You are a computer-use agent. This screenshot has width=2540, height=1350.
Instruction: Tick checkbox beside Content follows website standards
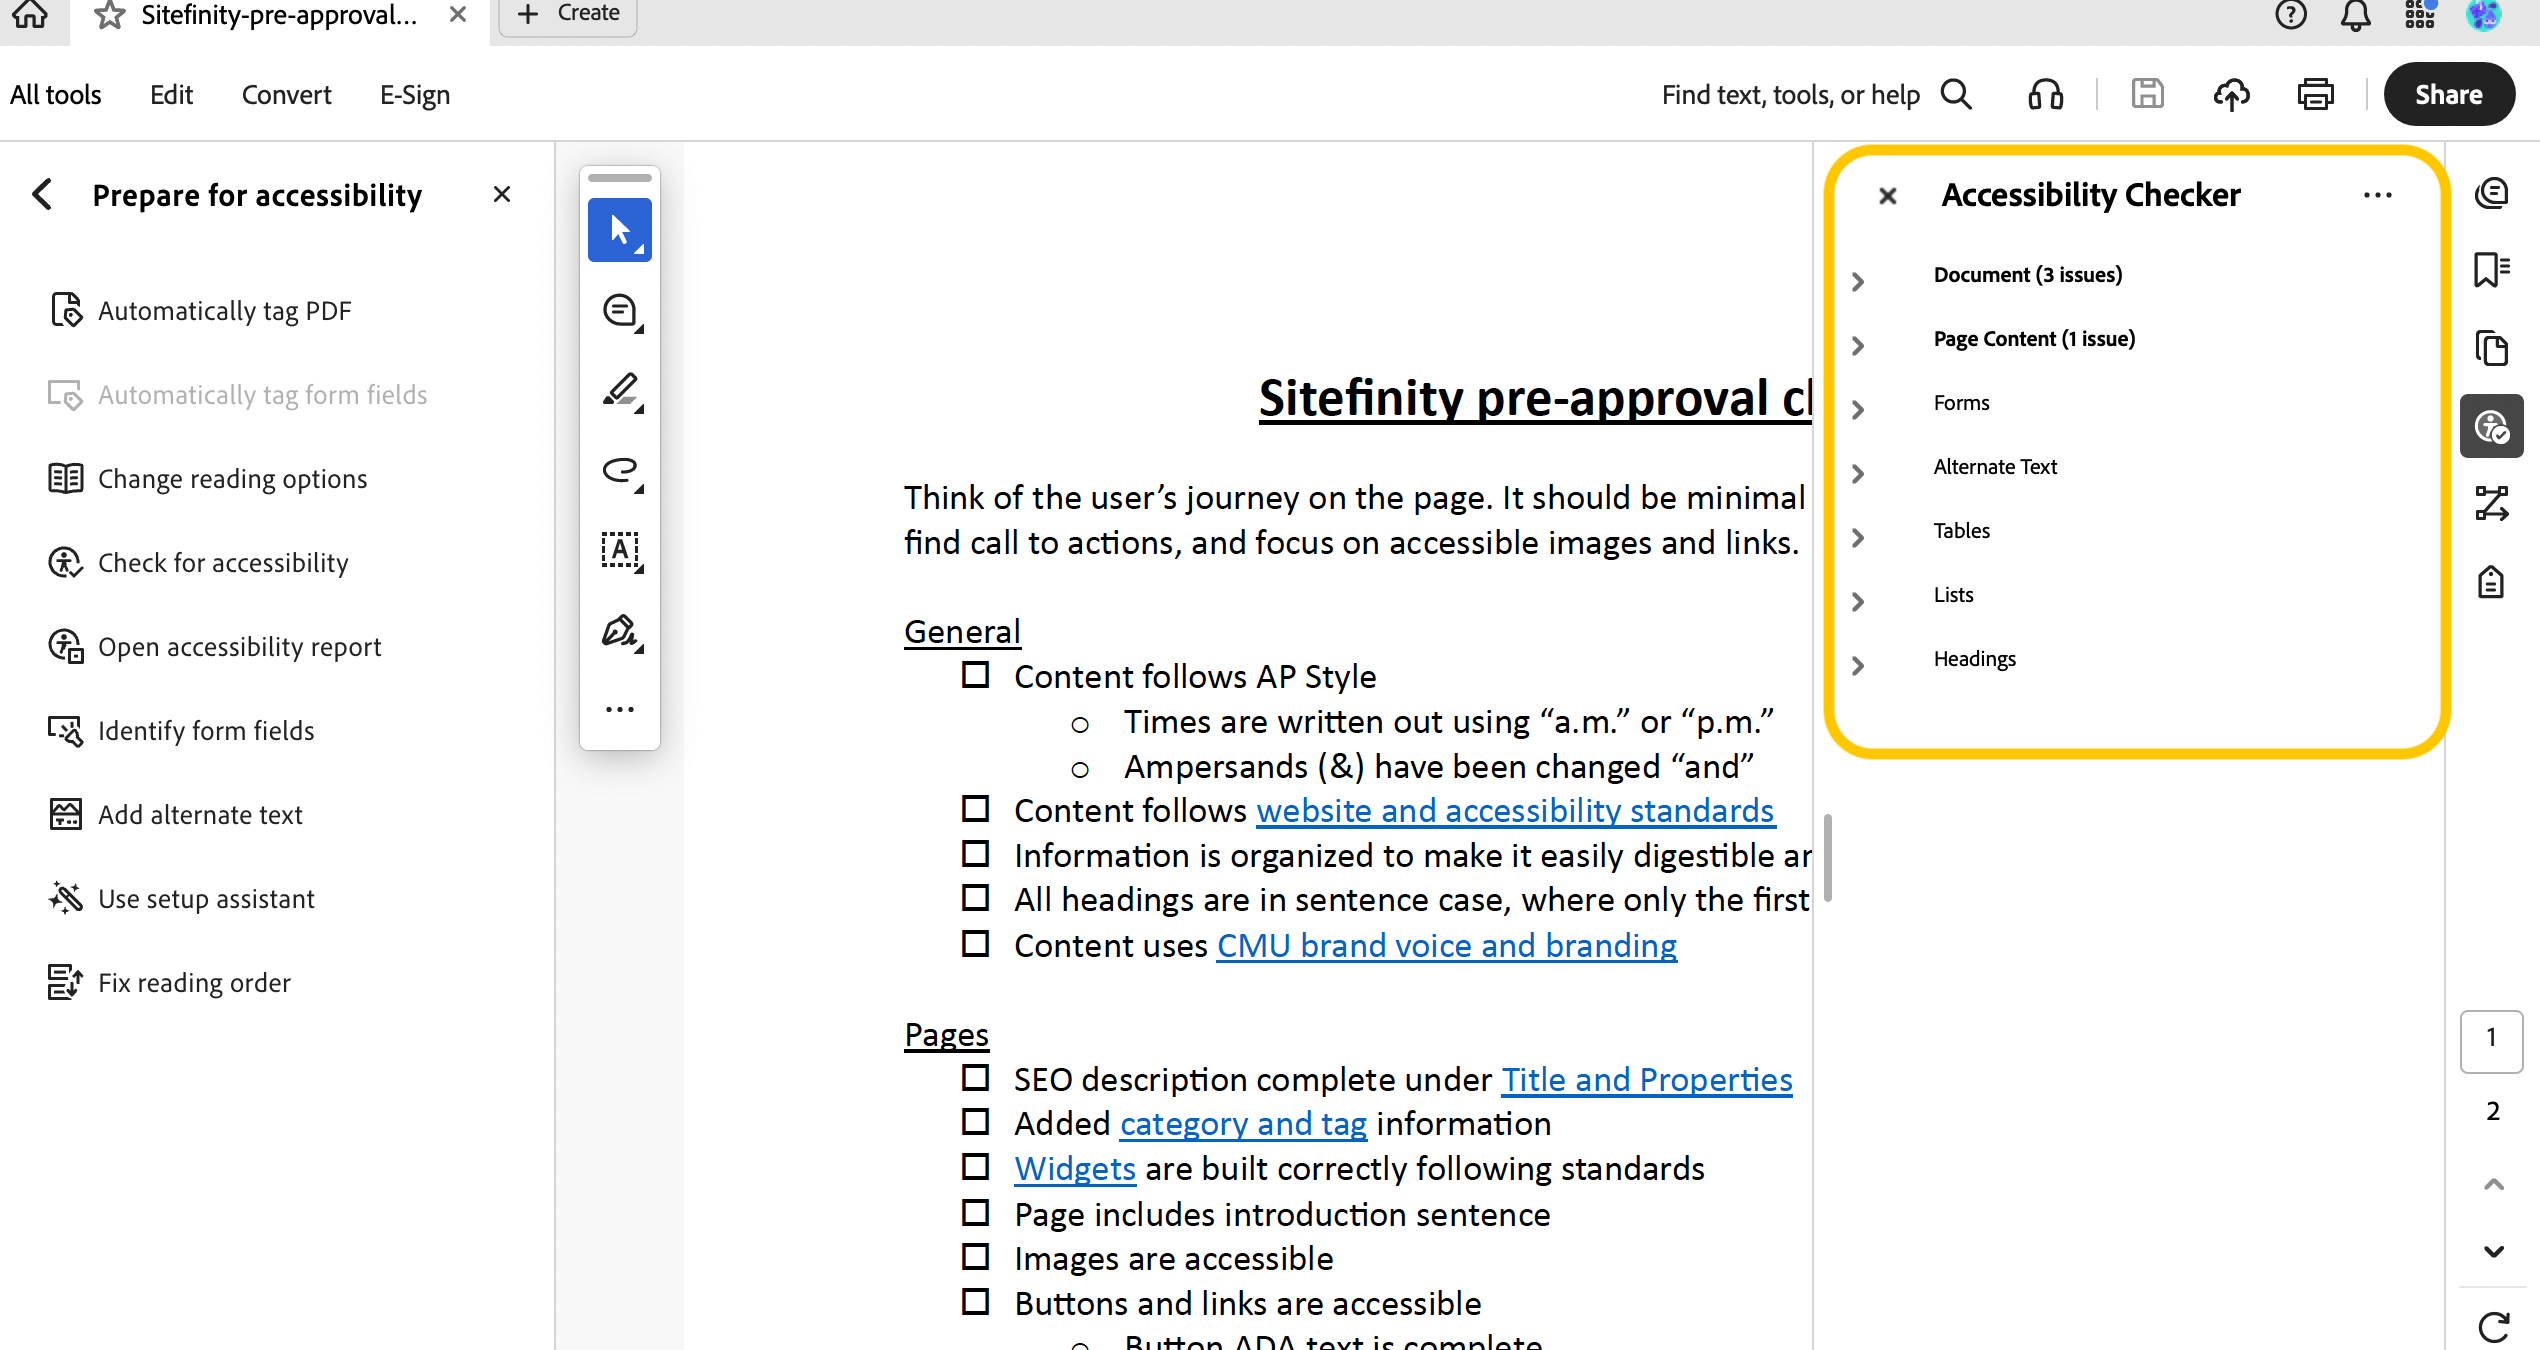click(976, 808)
